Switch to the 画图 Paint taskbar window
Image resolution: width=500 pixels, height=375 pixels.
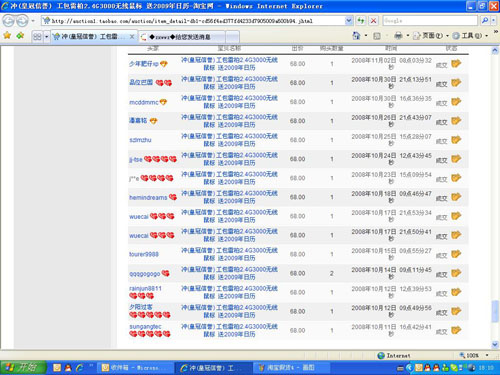point(291,368)
